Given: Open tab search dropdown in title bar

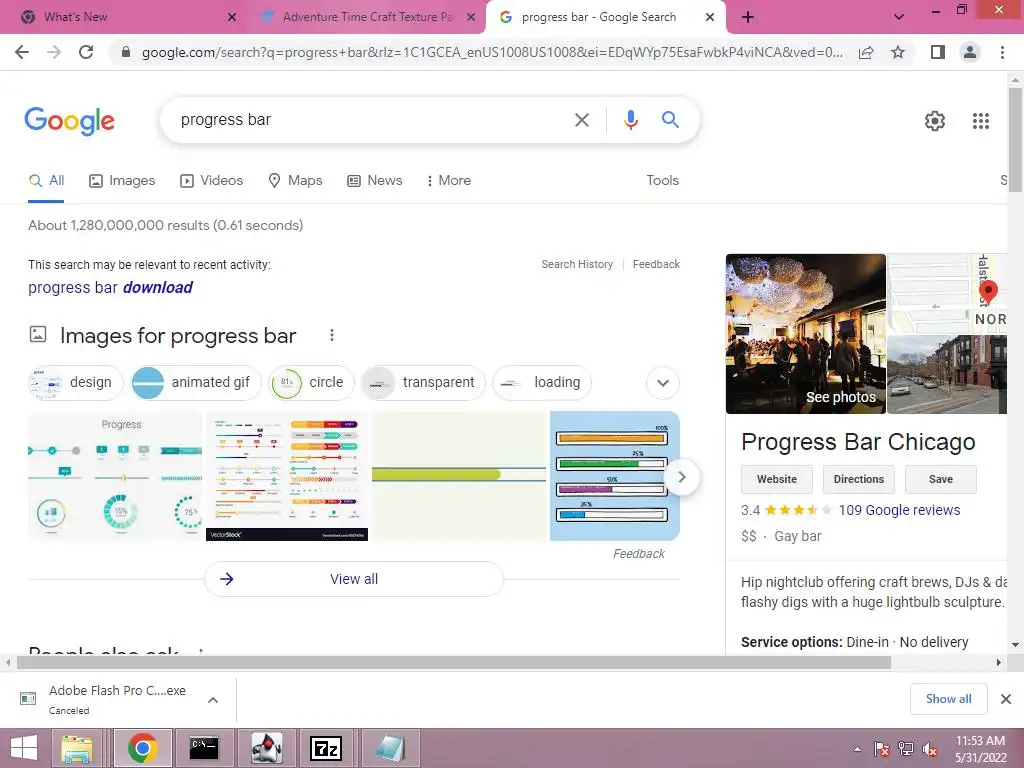Looking at the screenshot, I should (899, 17).
